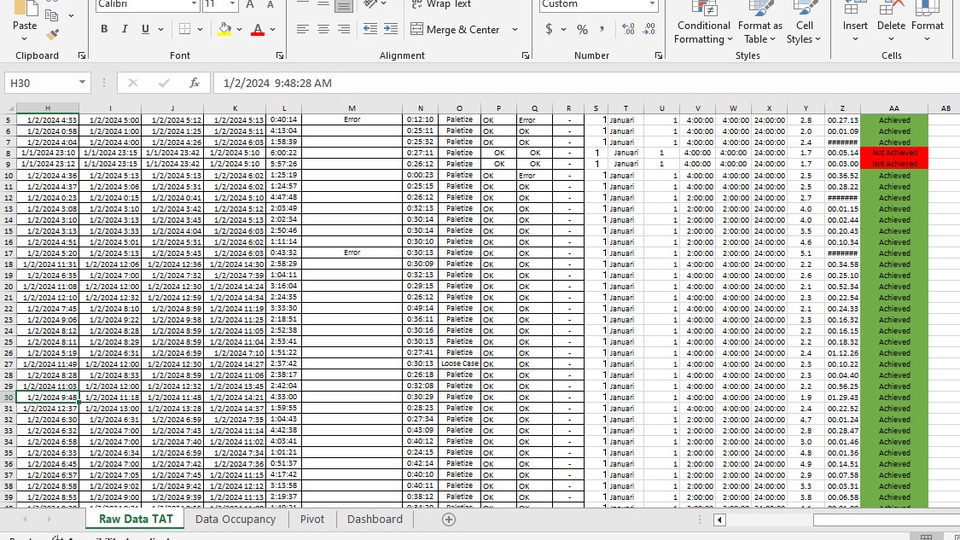The height and width of the screenshot is (540, 960).
Task: Switch to Data Occupancy sheet tab
Action: tap(235, 519)
